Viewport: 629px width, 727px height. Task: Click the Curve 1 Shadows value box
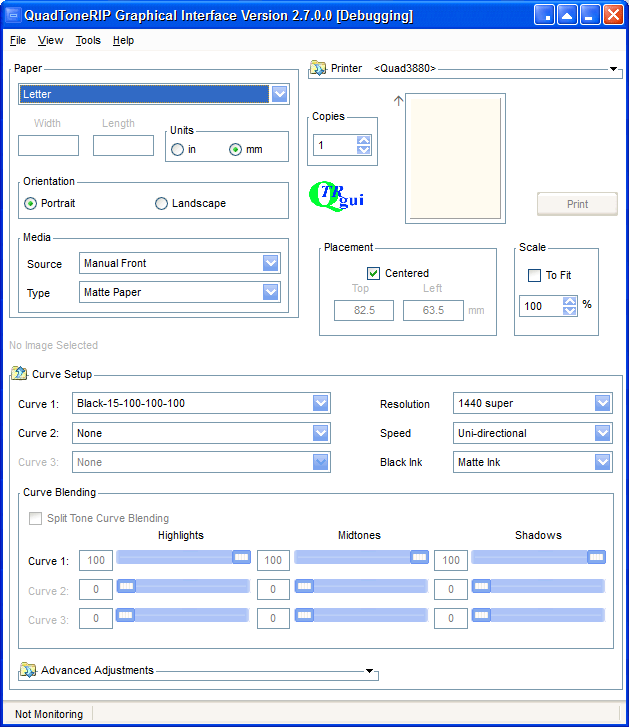[x=451, y=561]
